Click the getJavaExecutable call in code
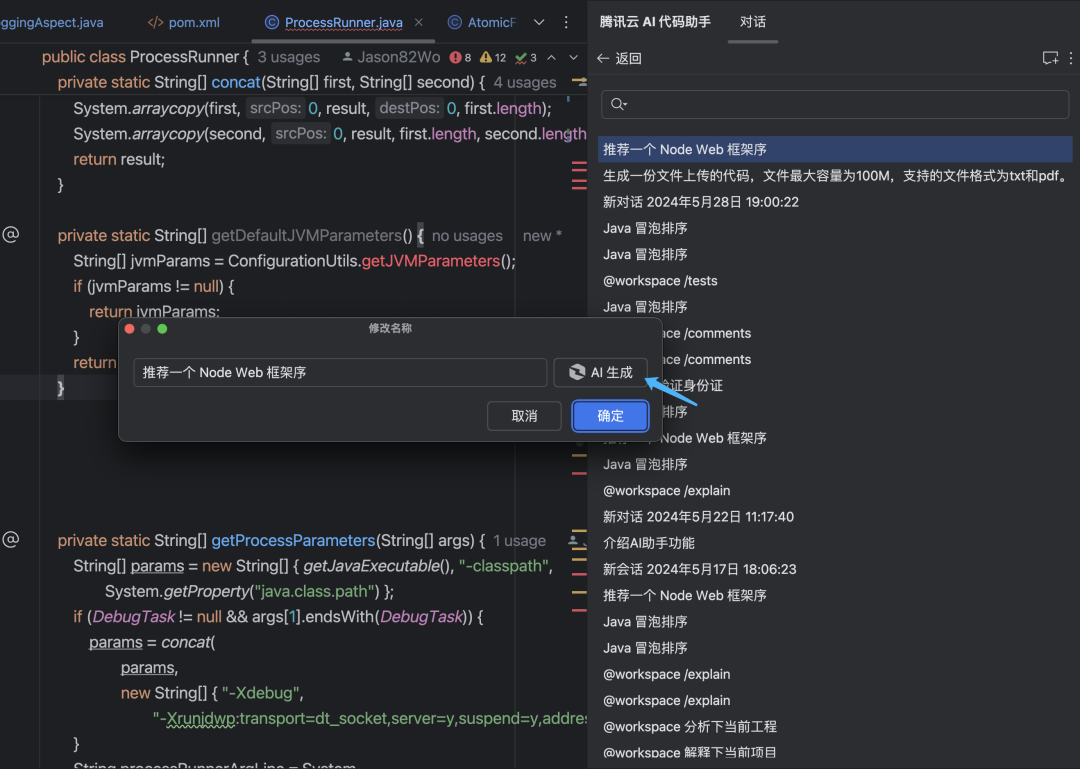Screen dimensions: 1080x769 [371, 566]
